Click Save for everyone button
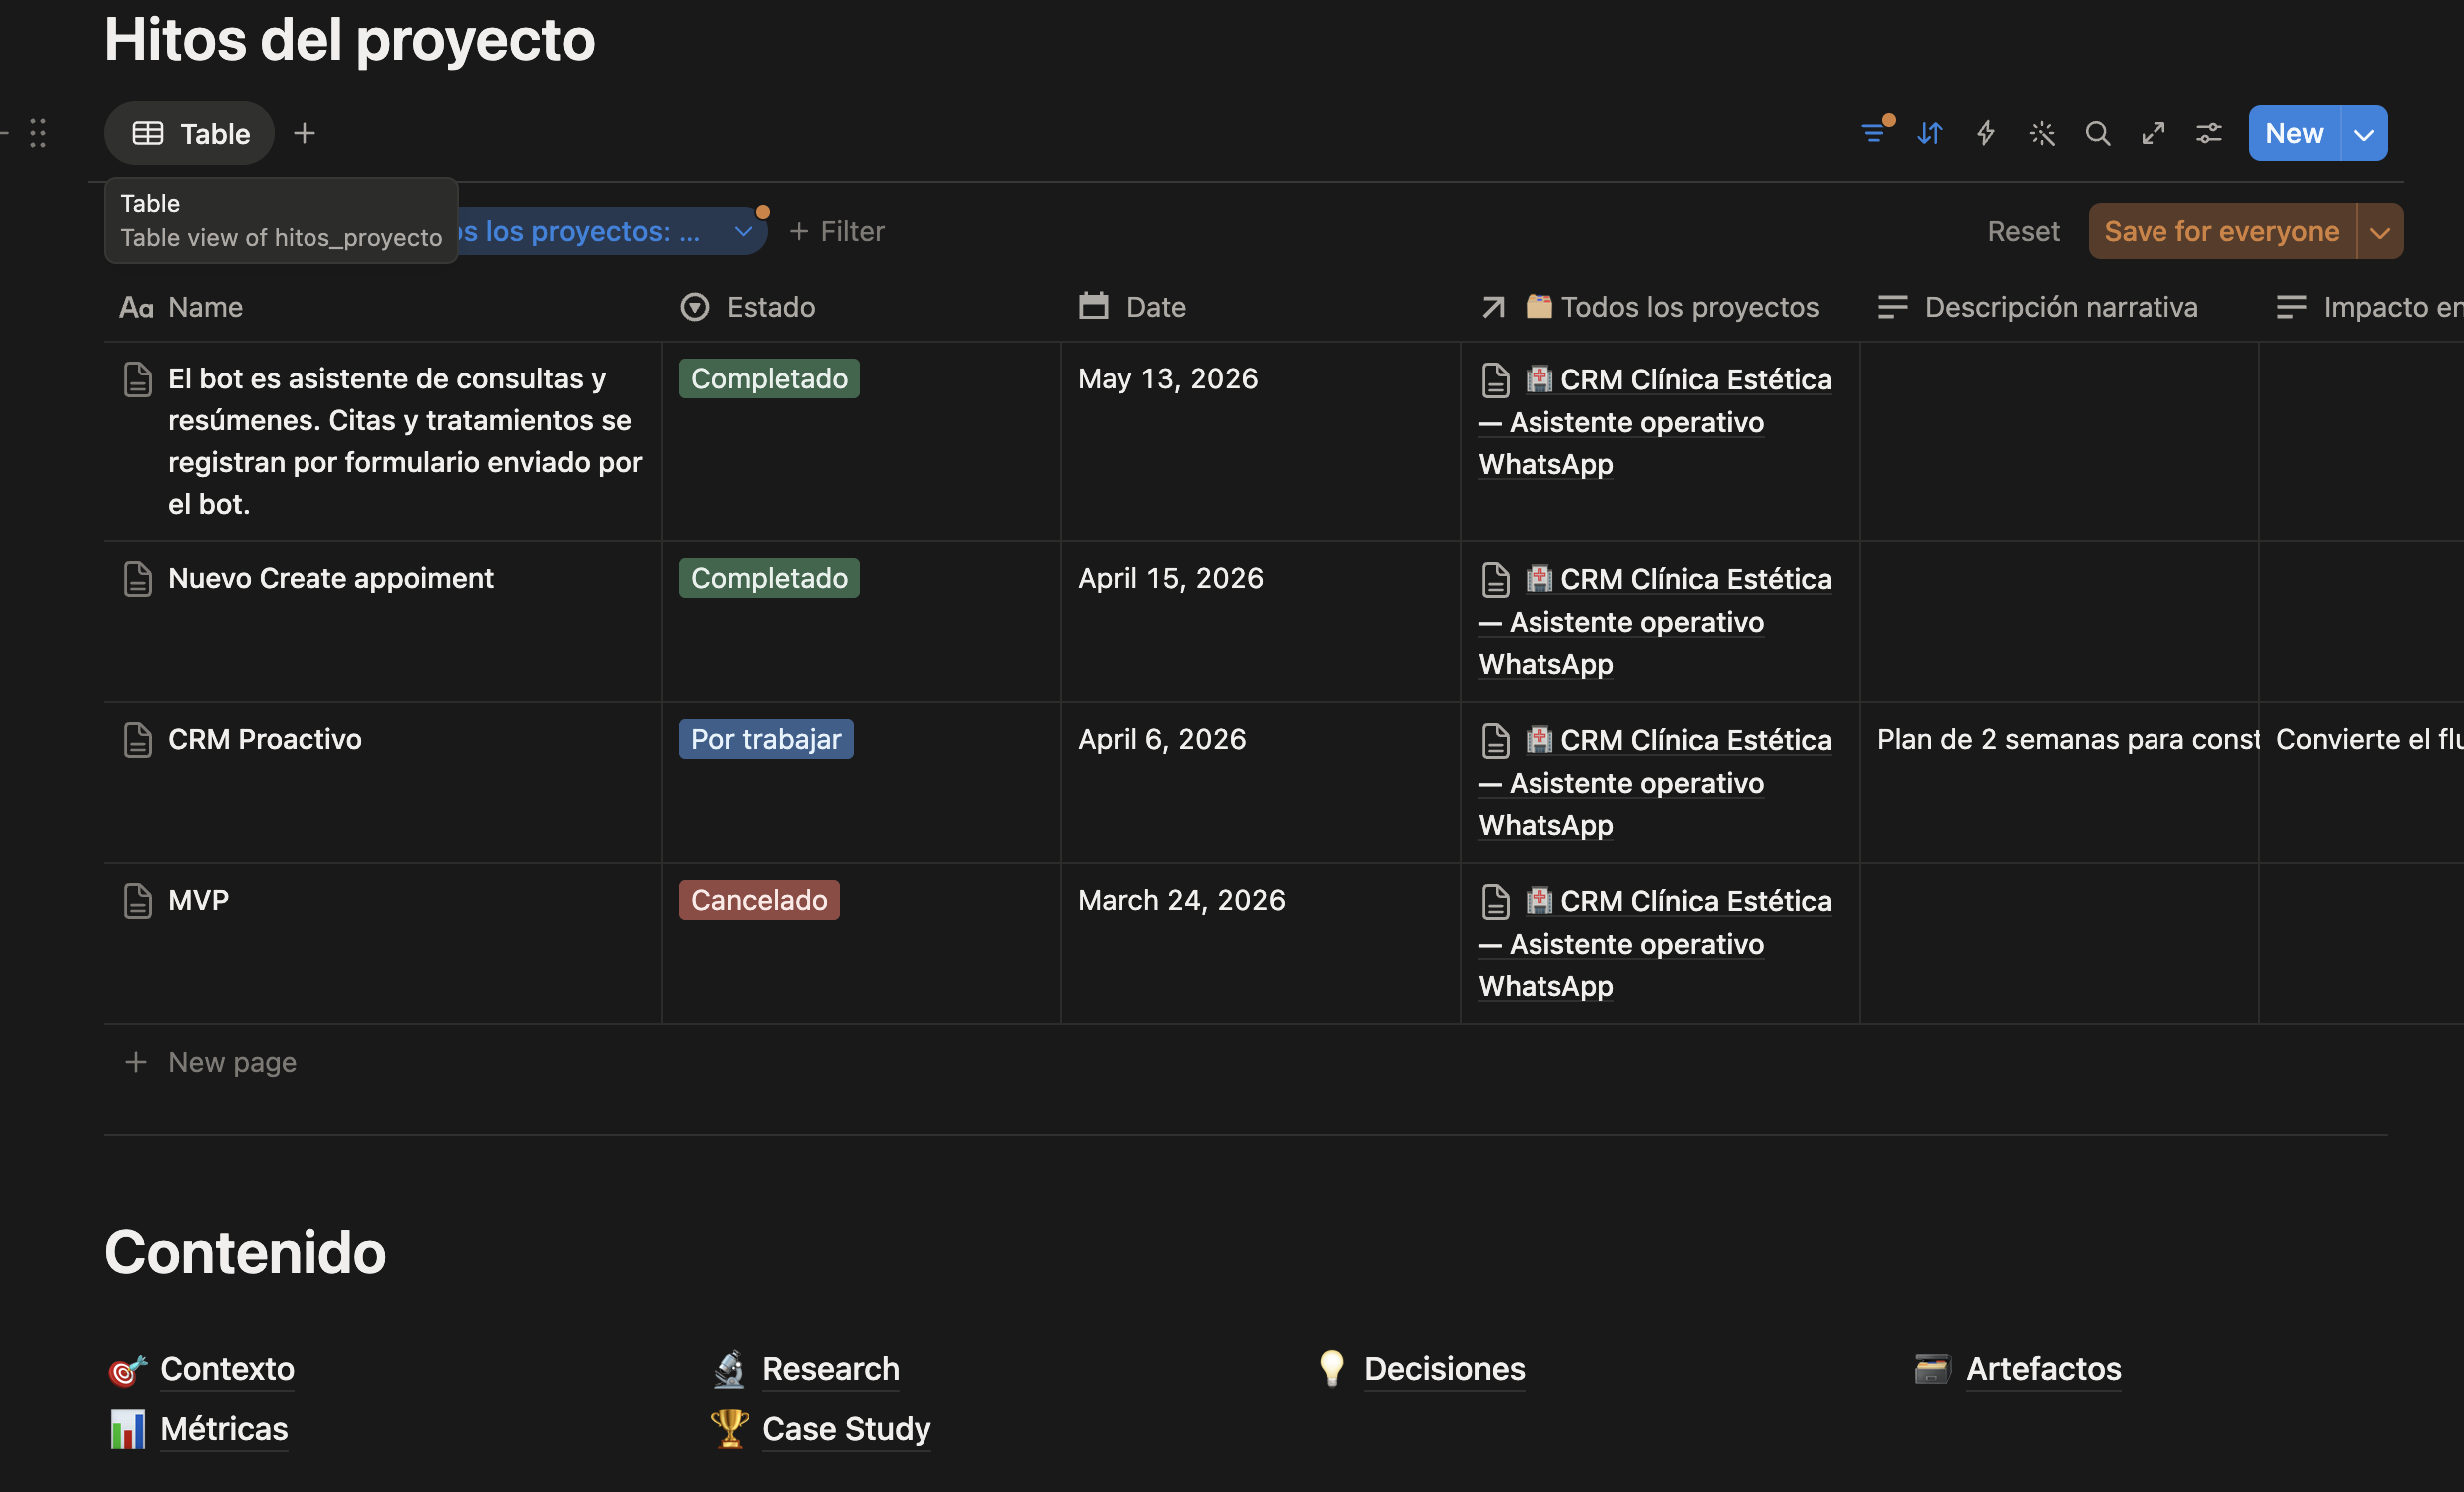The width and height of the screenshot is (2464, 1492). pyautogui.click(x=2222, y=231)
